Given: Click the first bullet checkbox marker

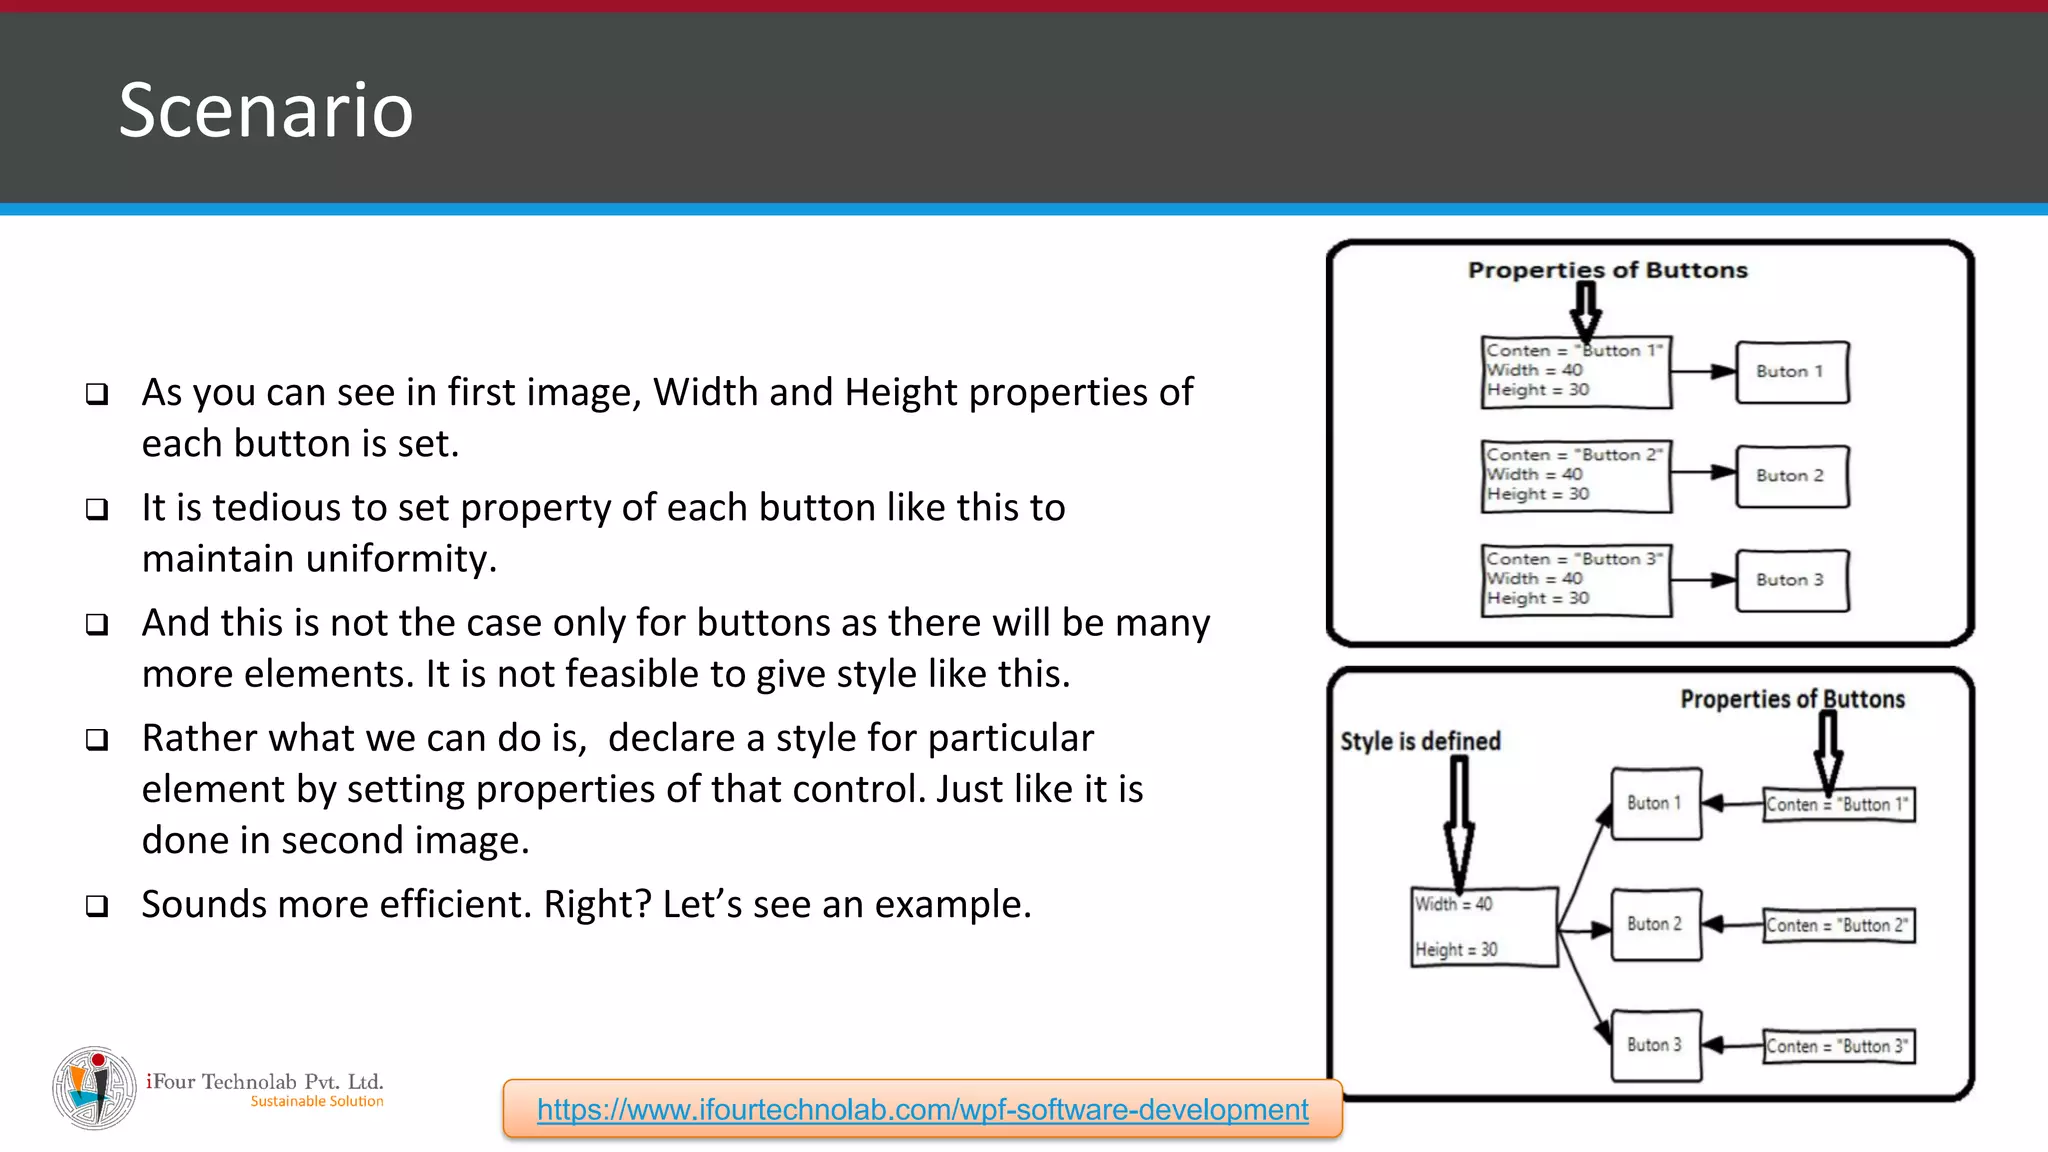Looking at the screenshot, I should [x=97, y=394].
